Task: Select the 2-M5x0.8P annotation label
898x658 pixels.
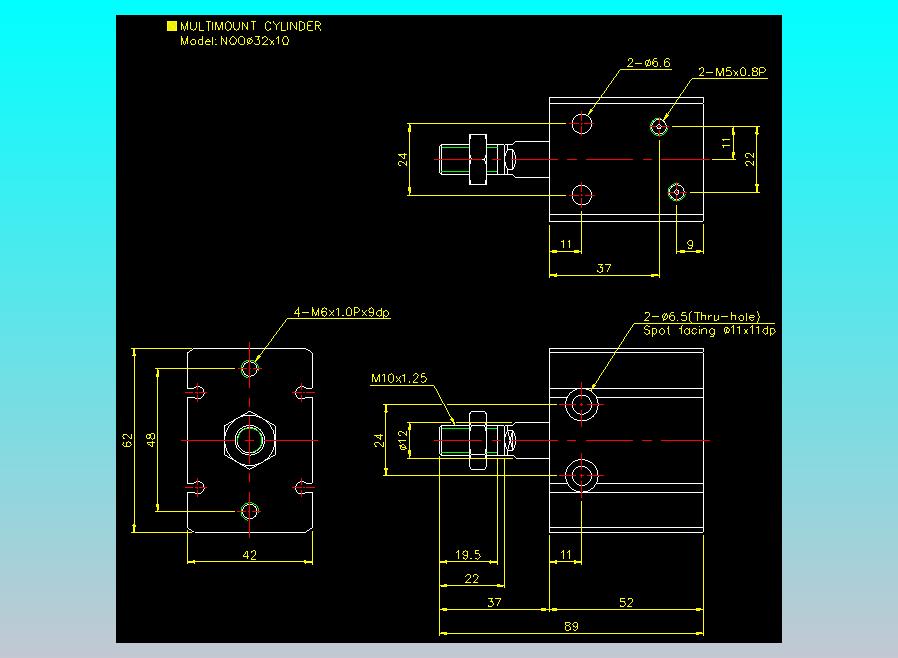Action: point(732,72)
